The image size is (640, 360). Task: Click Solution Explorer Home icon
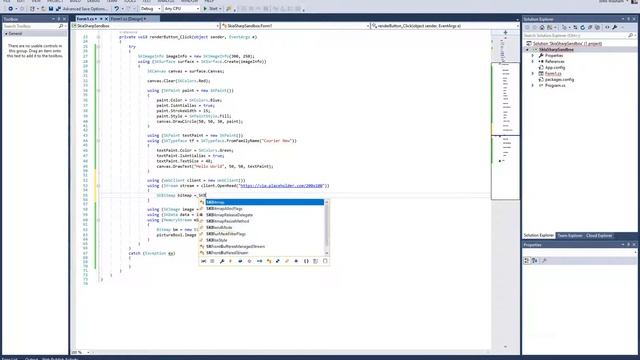pos(542,27)
